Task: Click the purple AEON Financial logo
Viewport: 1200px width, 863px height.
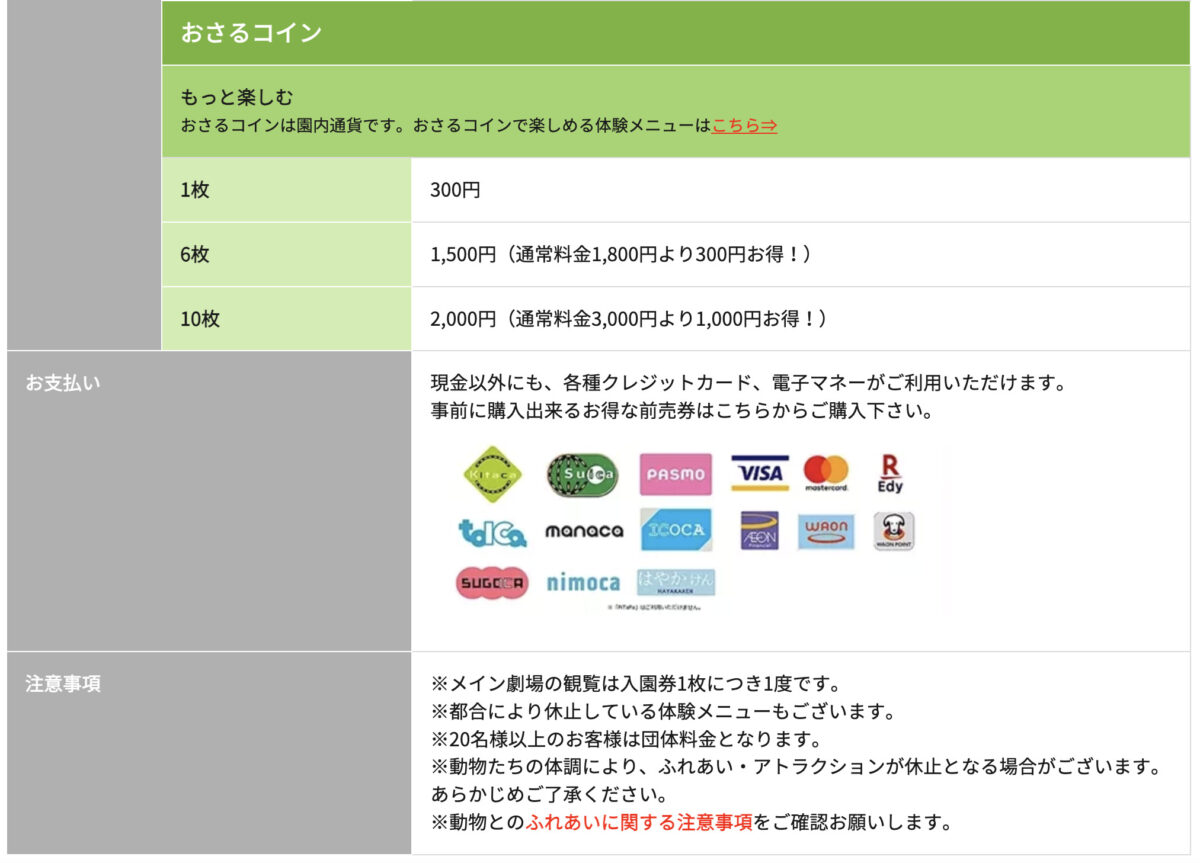Action: pos(759,531)
